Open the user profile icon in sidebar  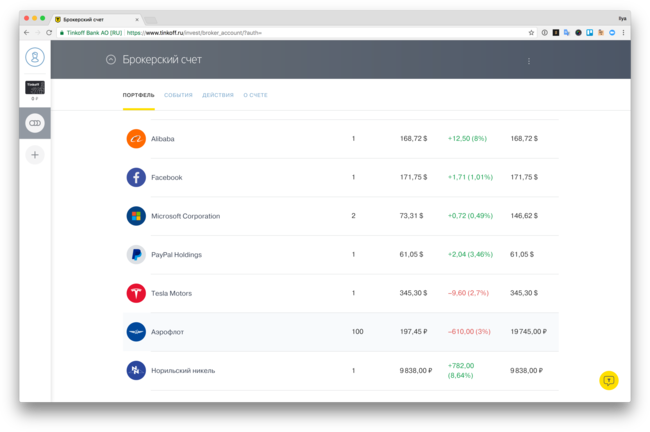point(35,58)
